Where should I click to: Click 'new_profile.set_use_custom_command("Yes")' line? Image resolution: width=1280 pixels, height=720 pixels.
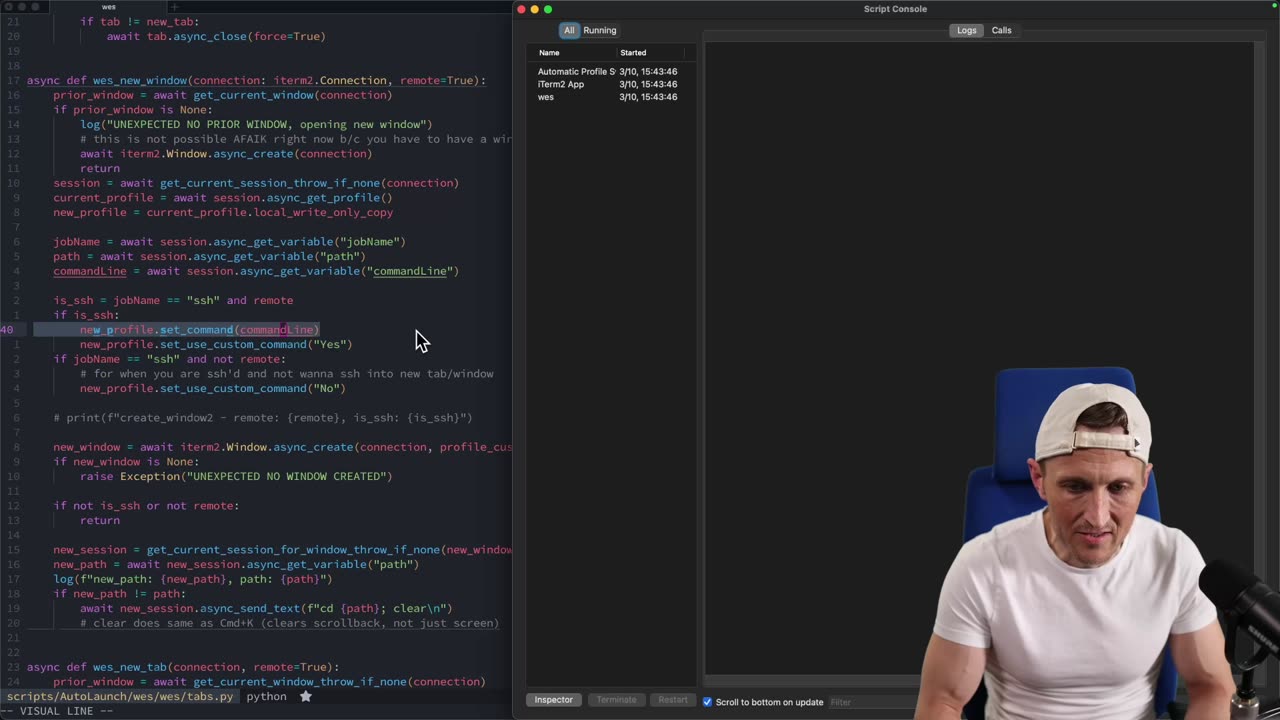216,344
